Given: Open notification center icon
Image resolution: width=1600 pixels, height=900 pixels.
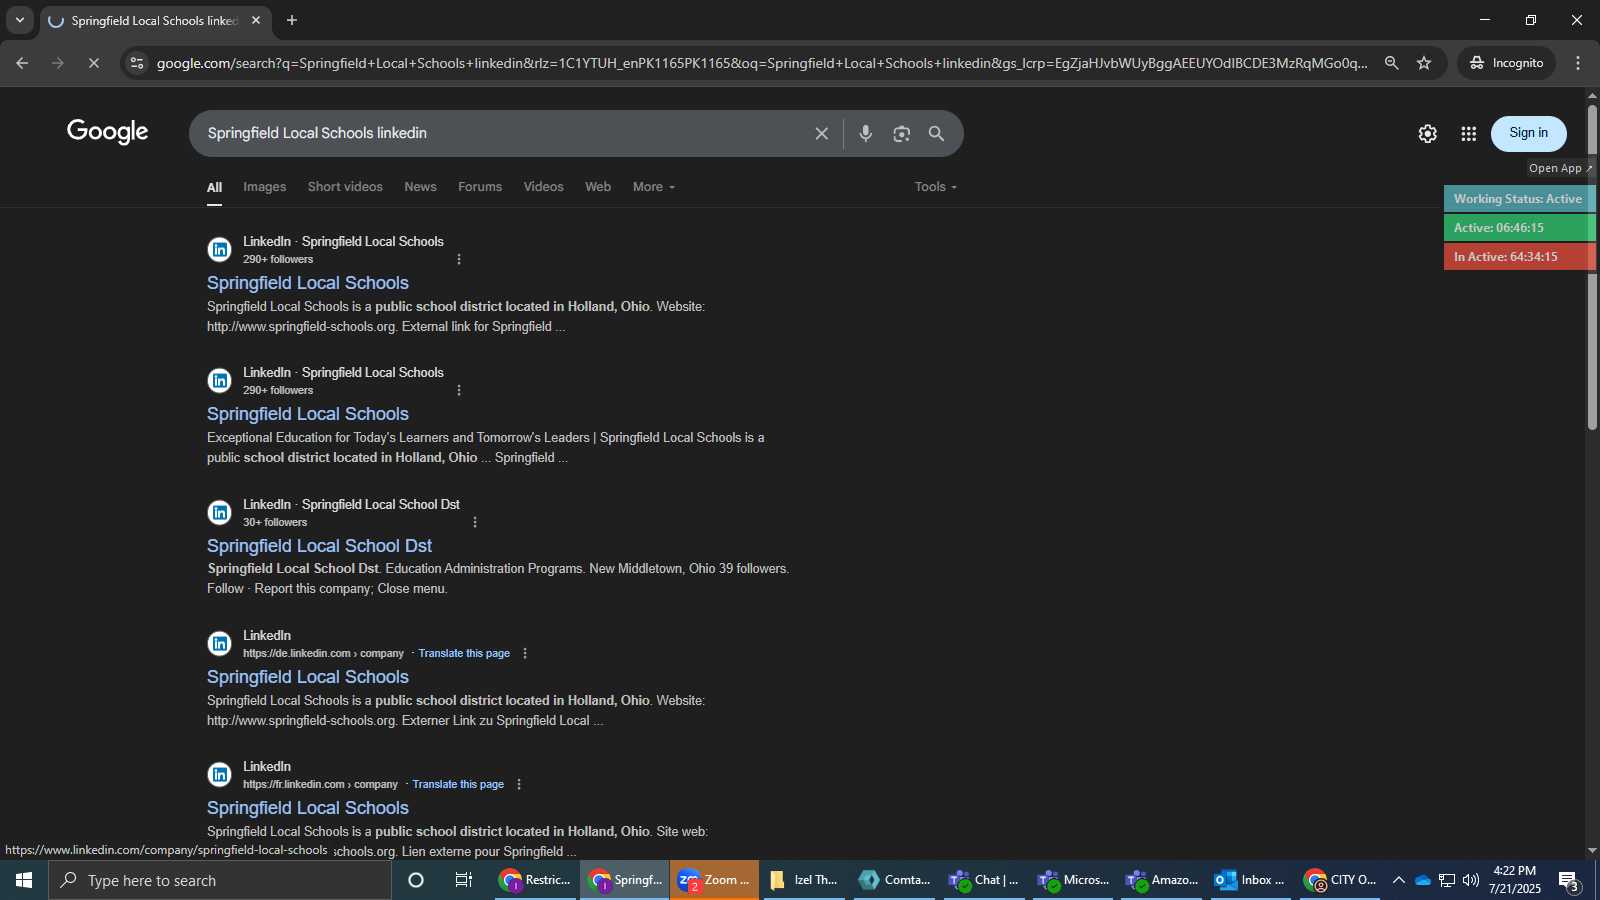Looking at the screenshot, I should click(x=1569, y=881).
